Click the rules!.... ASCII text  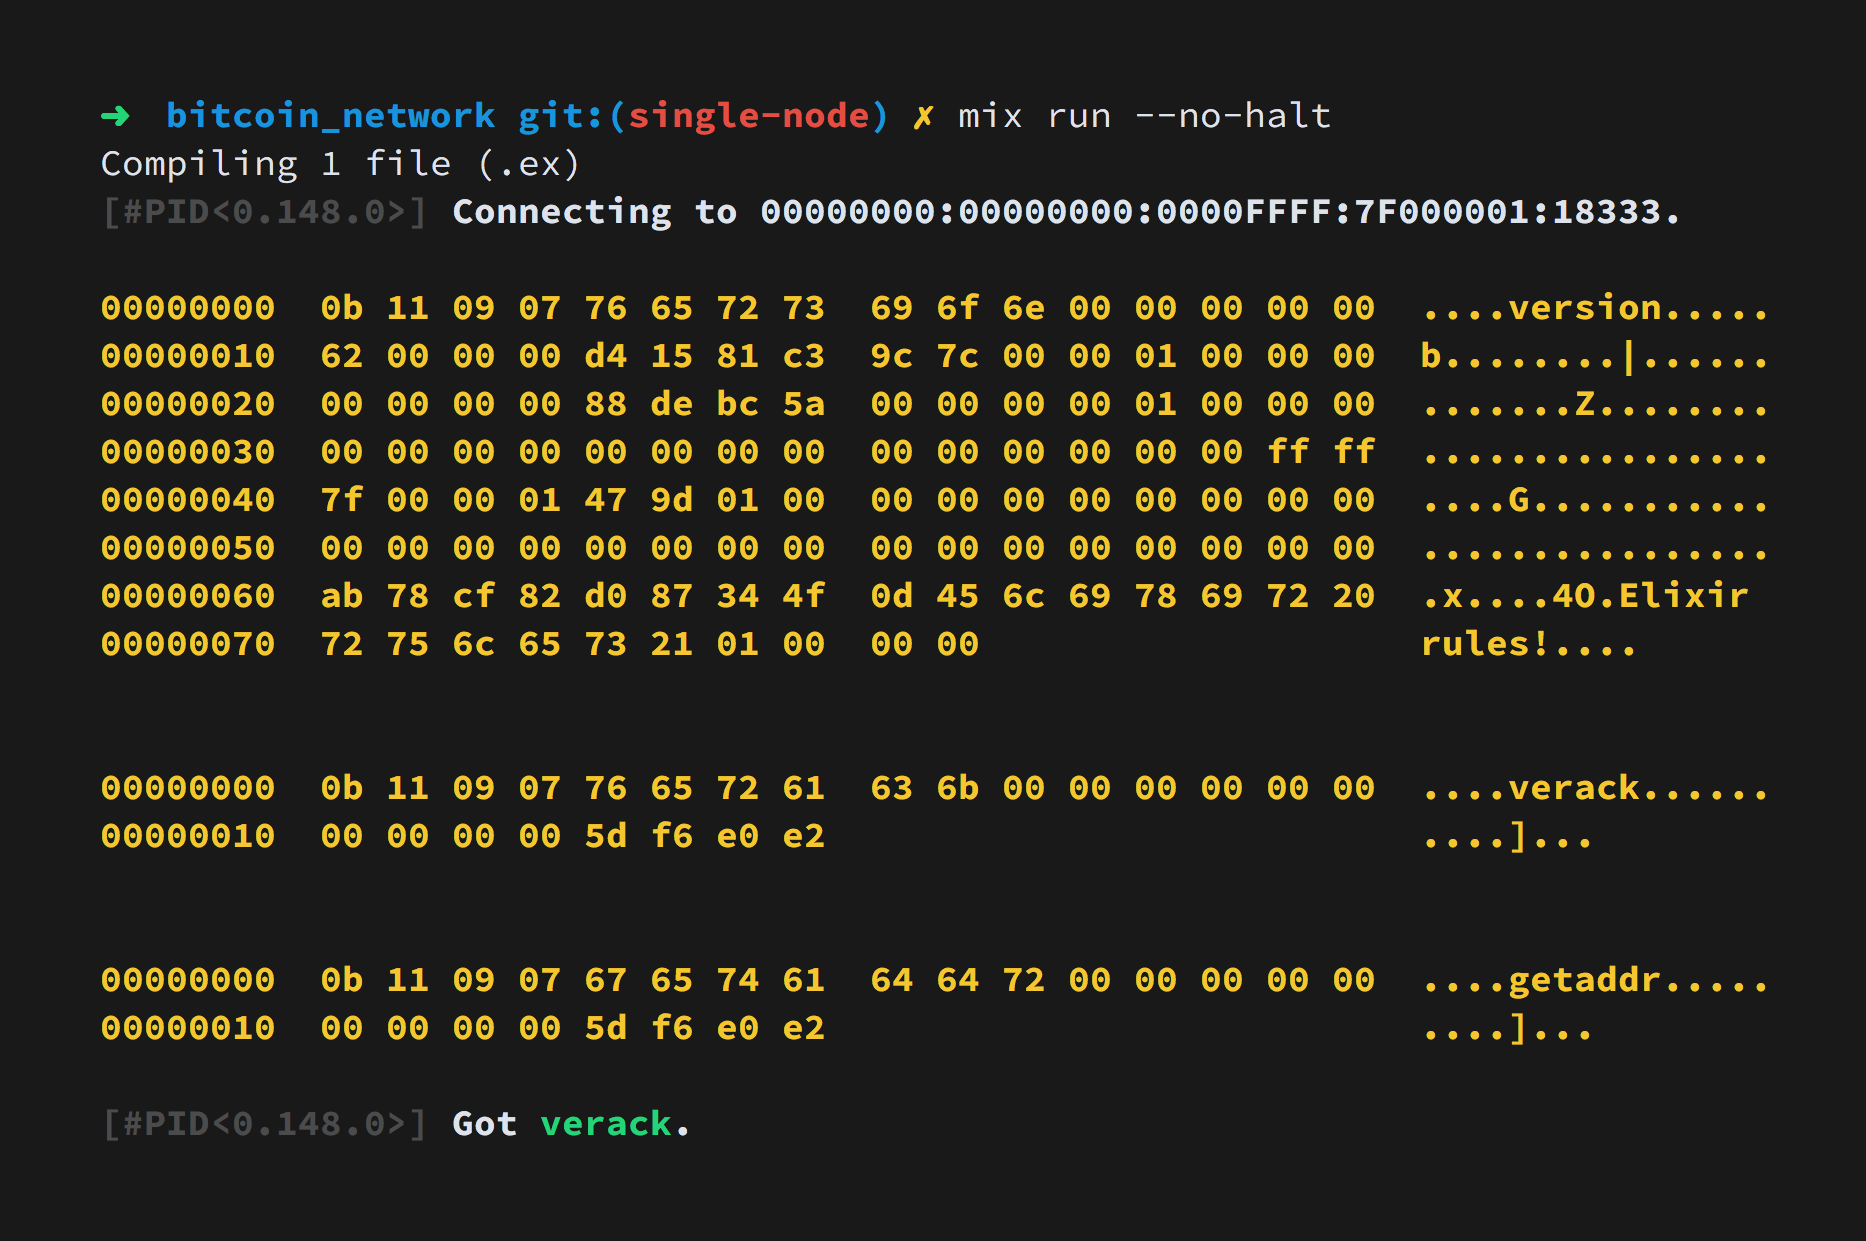point(1529,644)
